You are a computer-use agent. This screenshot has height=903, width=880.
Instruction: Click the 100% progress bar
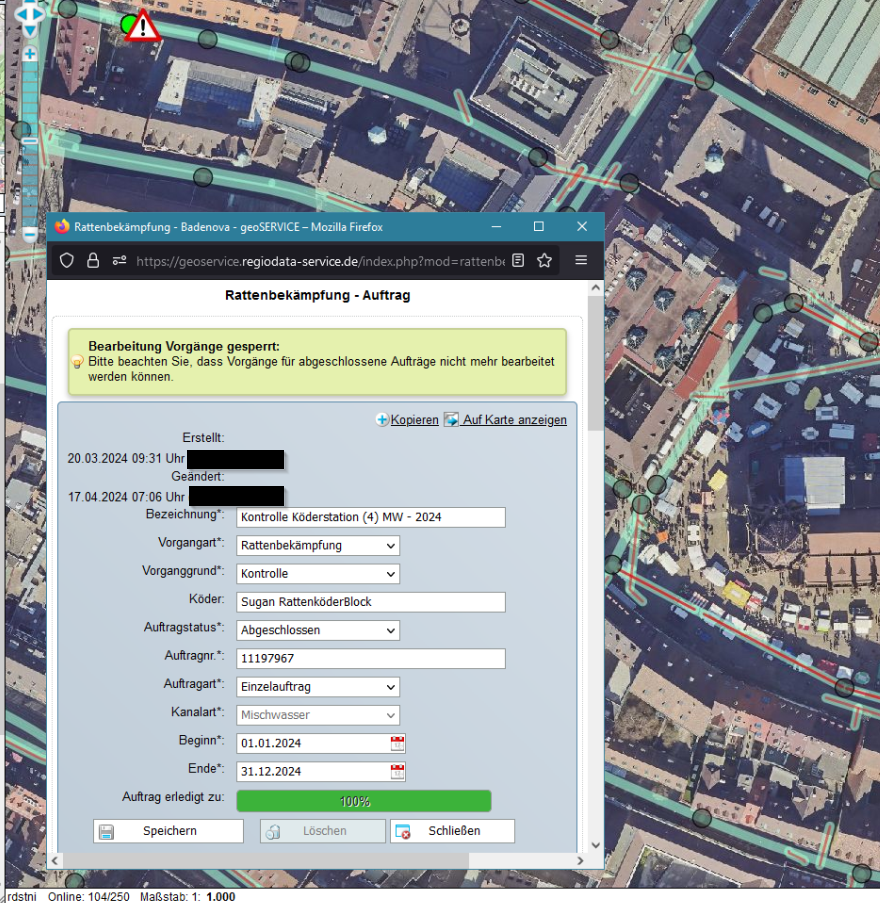pos(363,801)
